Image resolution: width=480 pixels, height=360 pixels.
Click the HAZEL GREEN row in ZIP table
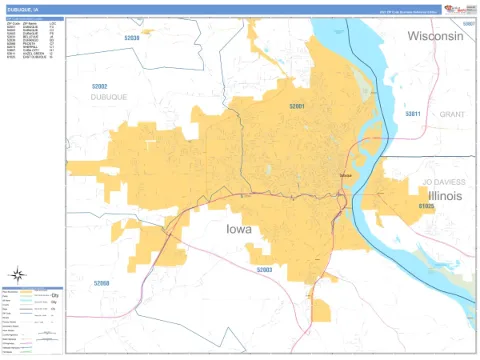click(x=30, y=54)
